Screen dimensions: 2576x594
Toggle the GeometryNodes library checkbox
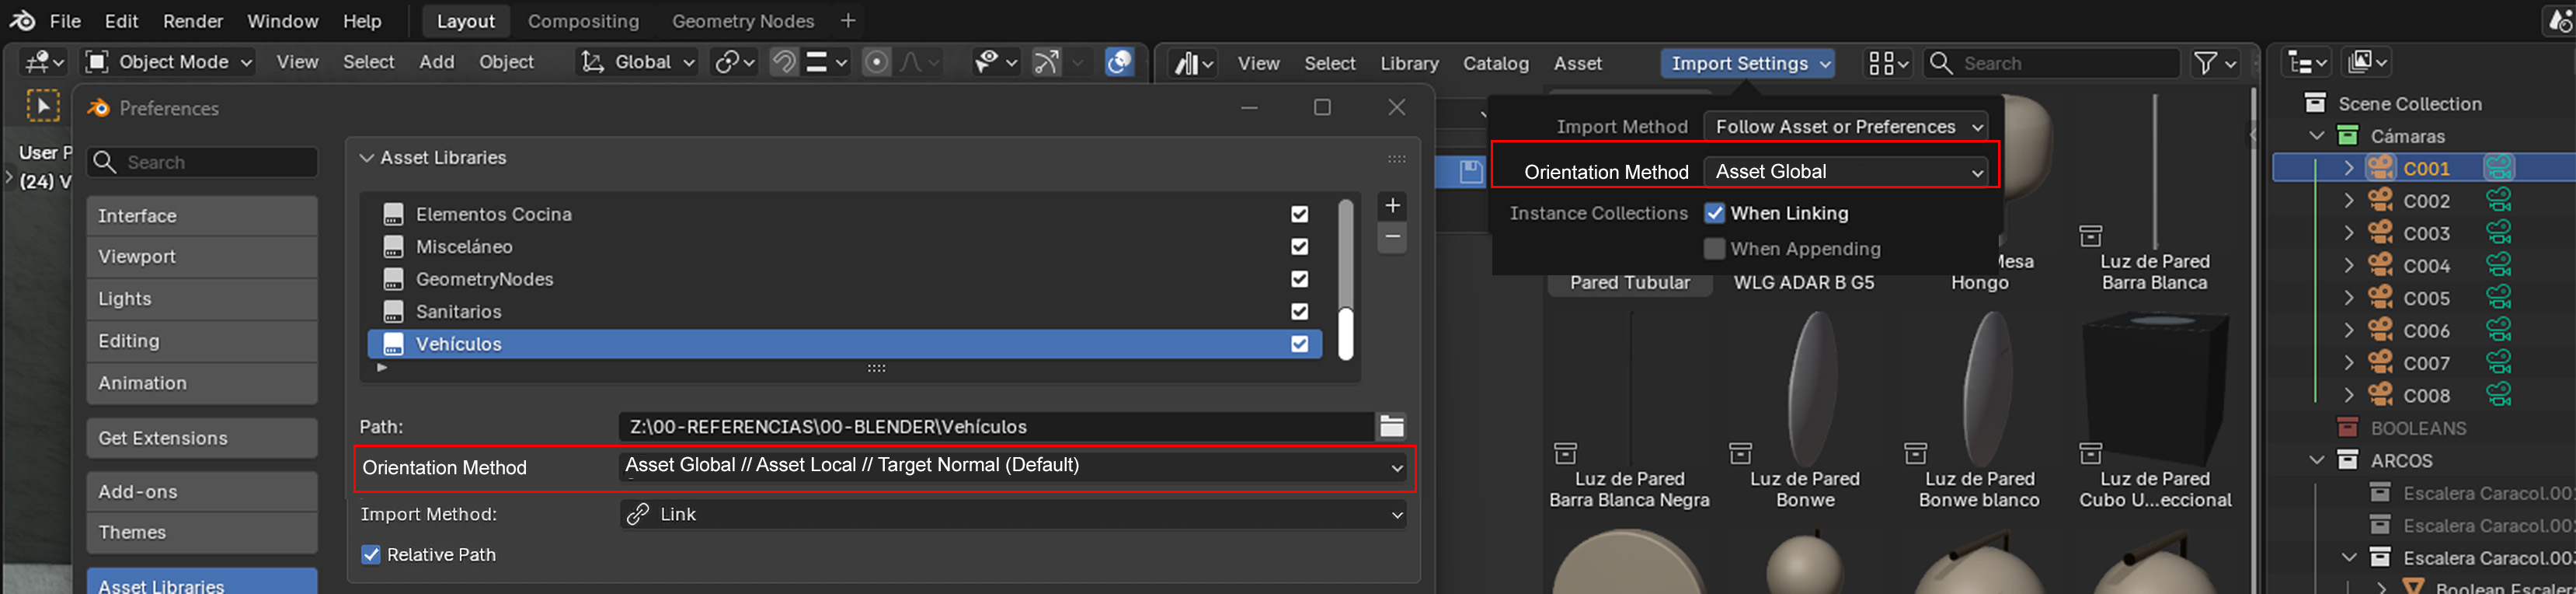(x=1299, y=279)
